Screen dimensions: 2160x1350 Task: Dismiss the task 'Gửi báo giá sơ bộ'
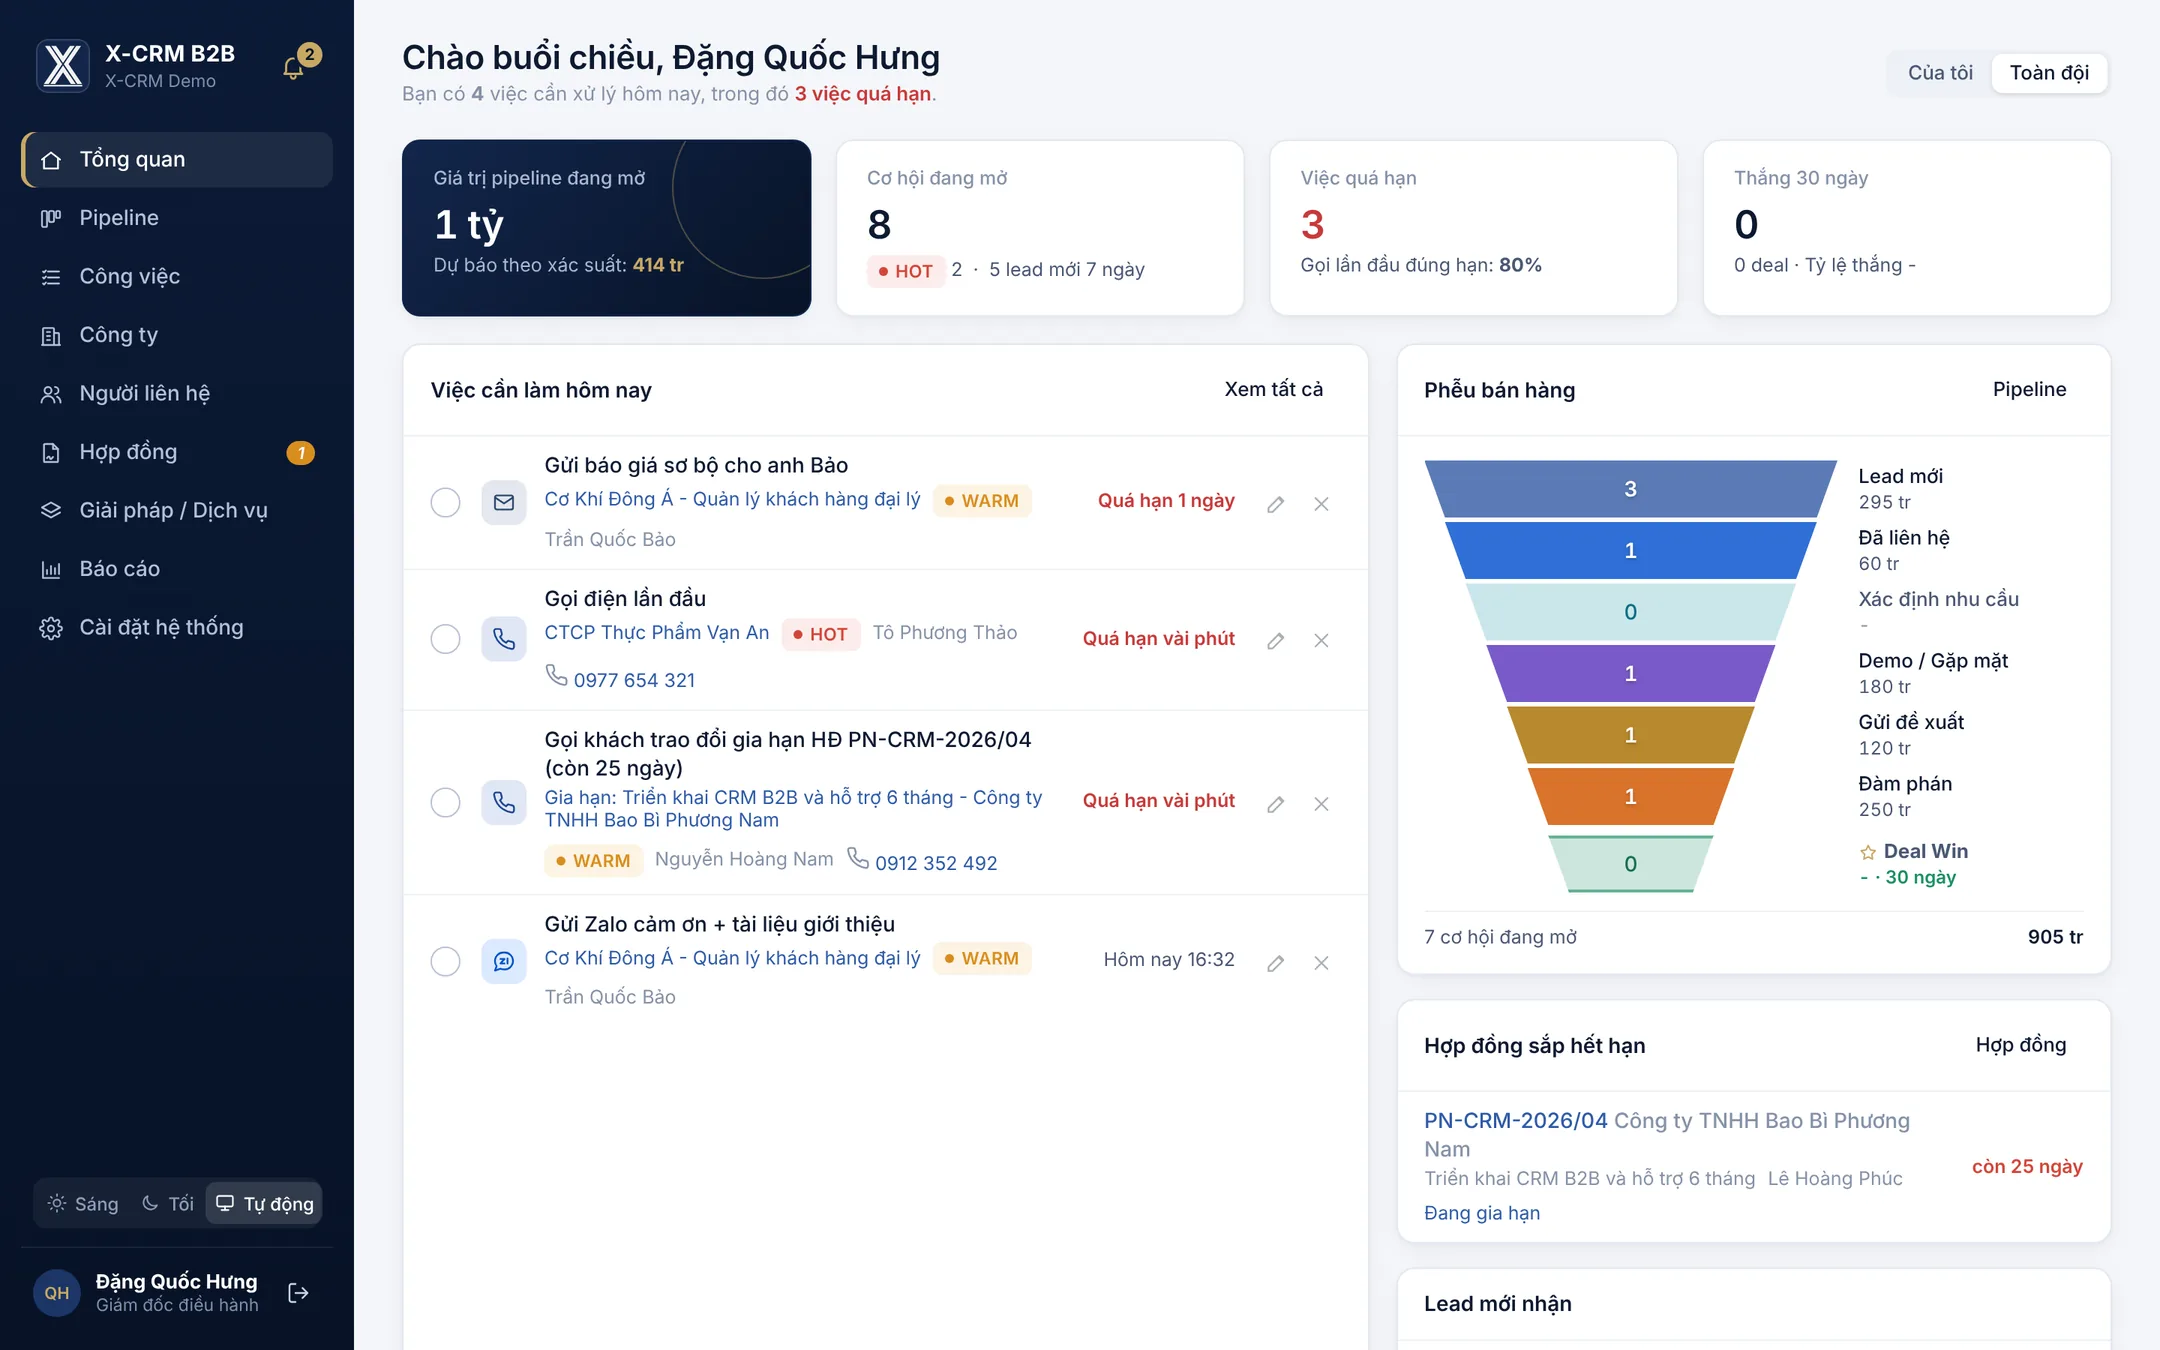click(1321, 504)
